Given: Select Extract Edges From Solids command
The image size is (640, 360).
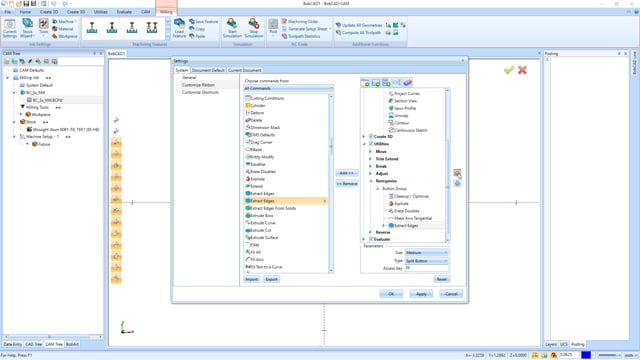Looking at the screenshot, I should tap(273, 208).
